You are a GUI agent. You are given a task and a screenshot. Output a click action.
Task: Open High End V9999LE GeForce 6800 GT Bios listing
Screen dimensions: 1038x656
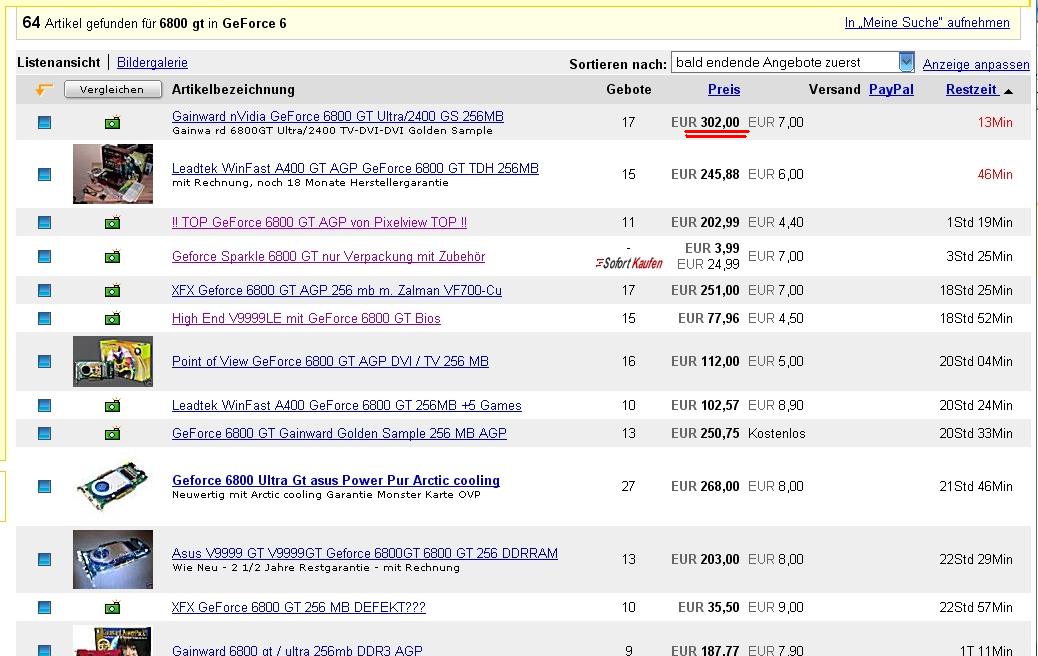(306, 318)
